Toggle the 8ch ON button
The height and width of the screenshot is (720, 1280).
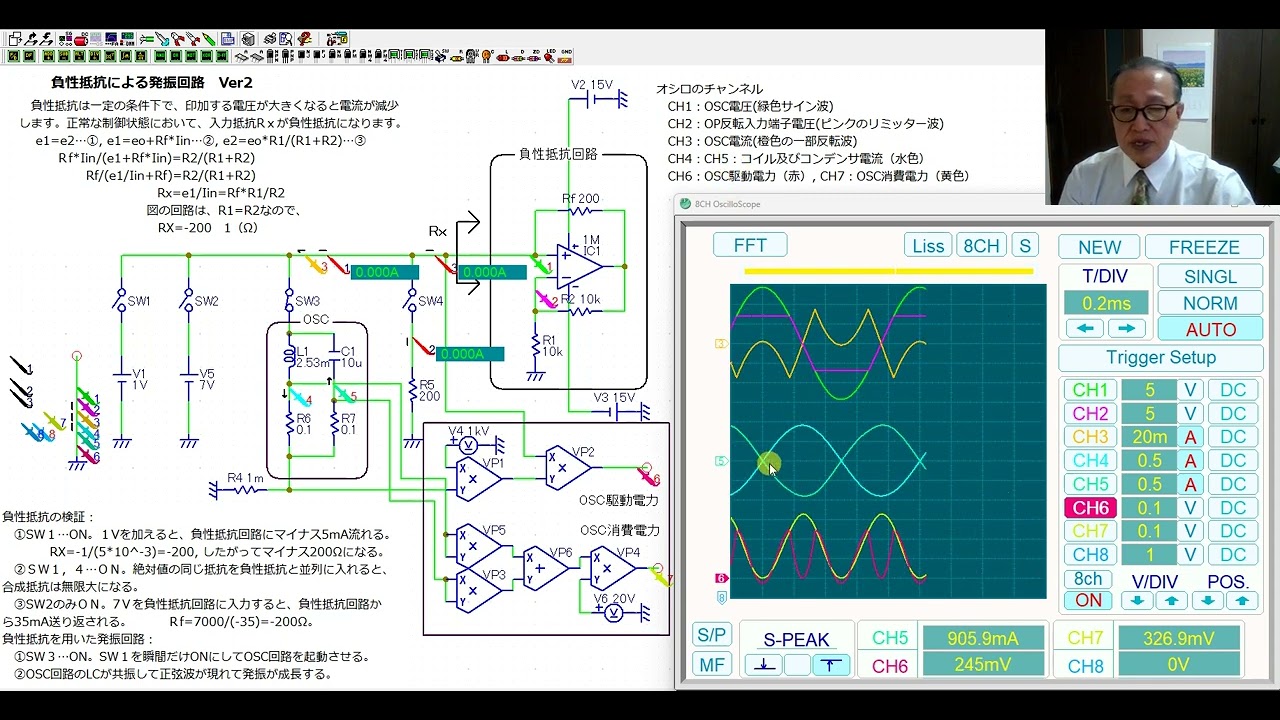(x=1088, y=600)
